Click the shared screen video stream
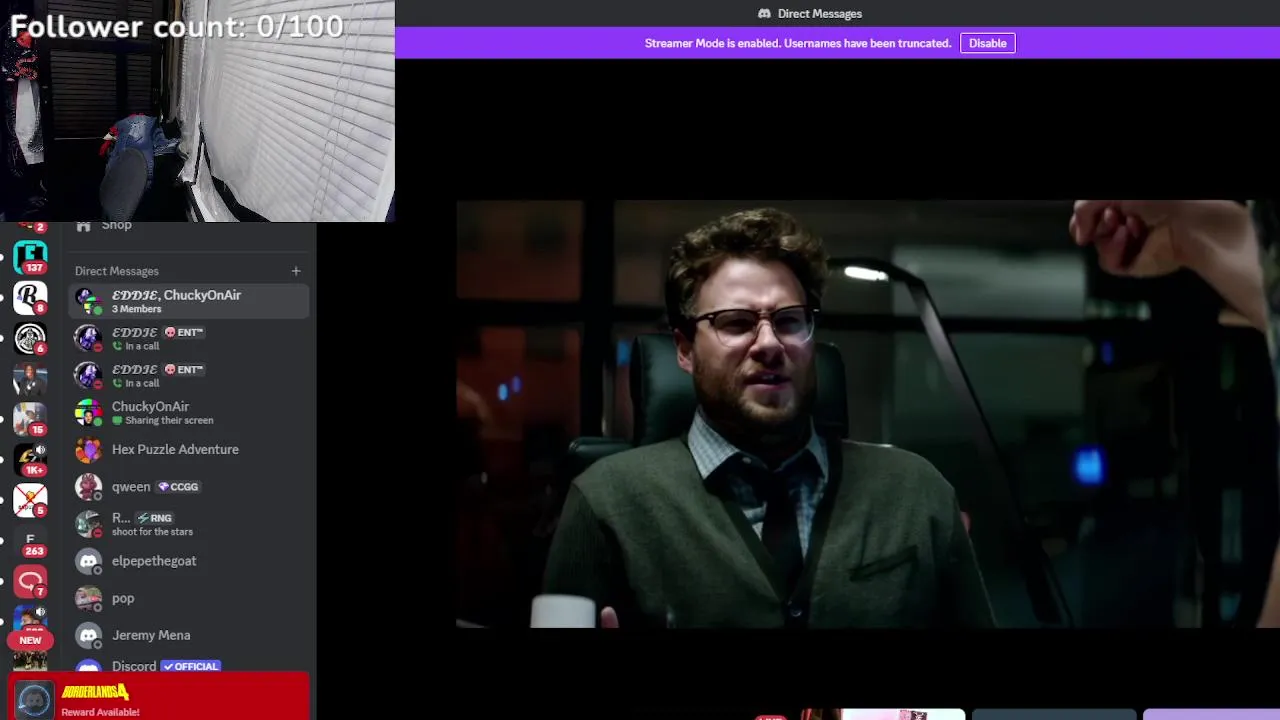 coord(867,414)
